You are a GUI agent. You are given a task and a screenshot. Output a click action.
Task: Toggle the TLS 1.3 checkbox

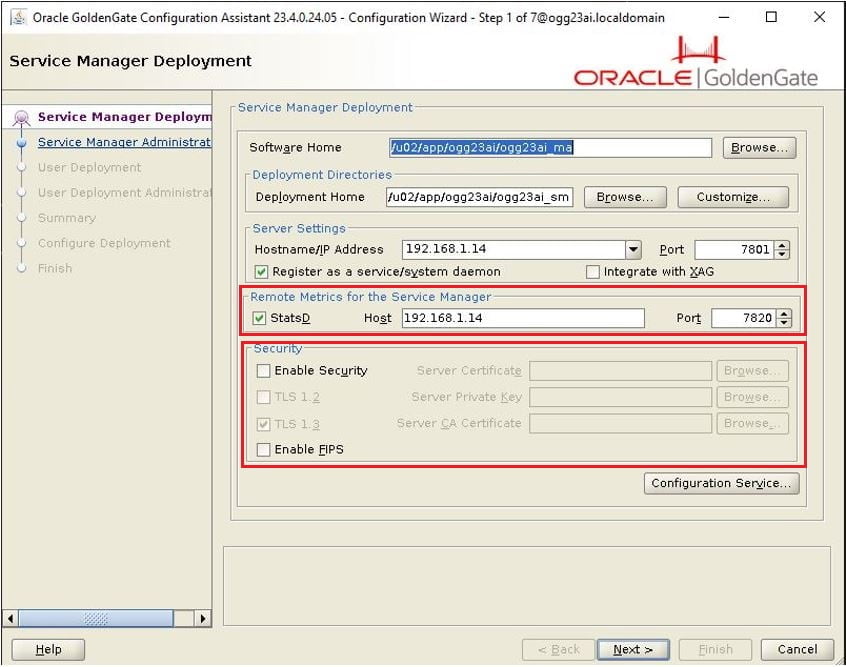(x=263, y=424)
